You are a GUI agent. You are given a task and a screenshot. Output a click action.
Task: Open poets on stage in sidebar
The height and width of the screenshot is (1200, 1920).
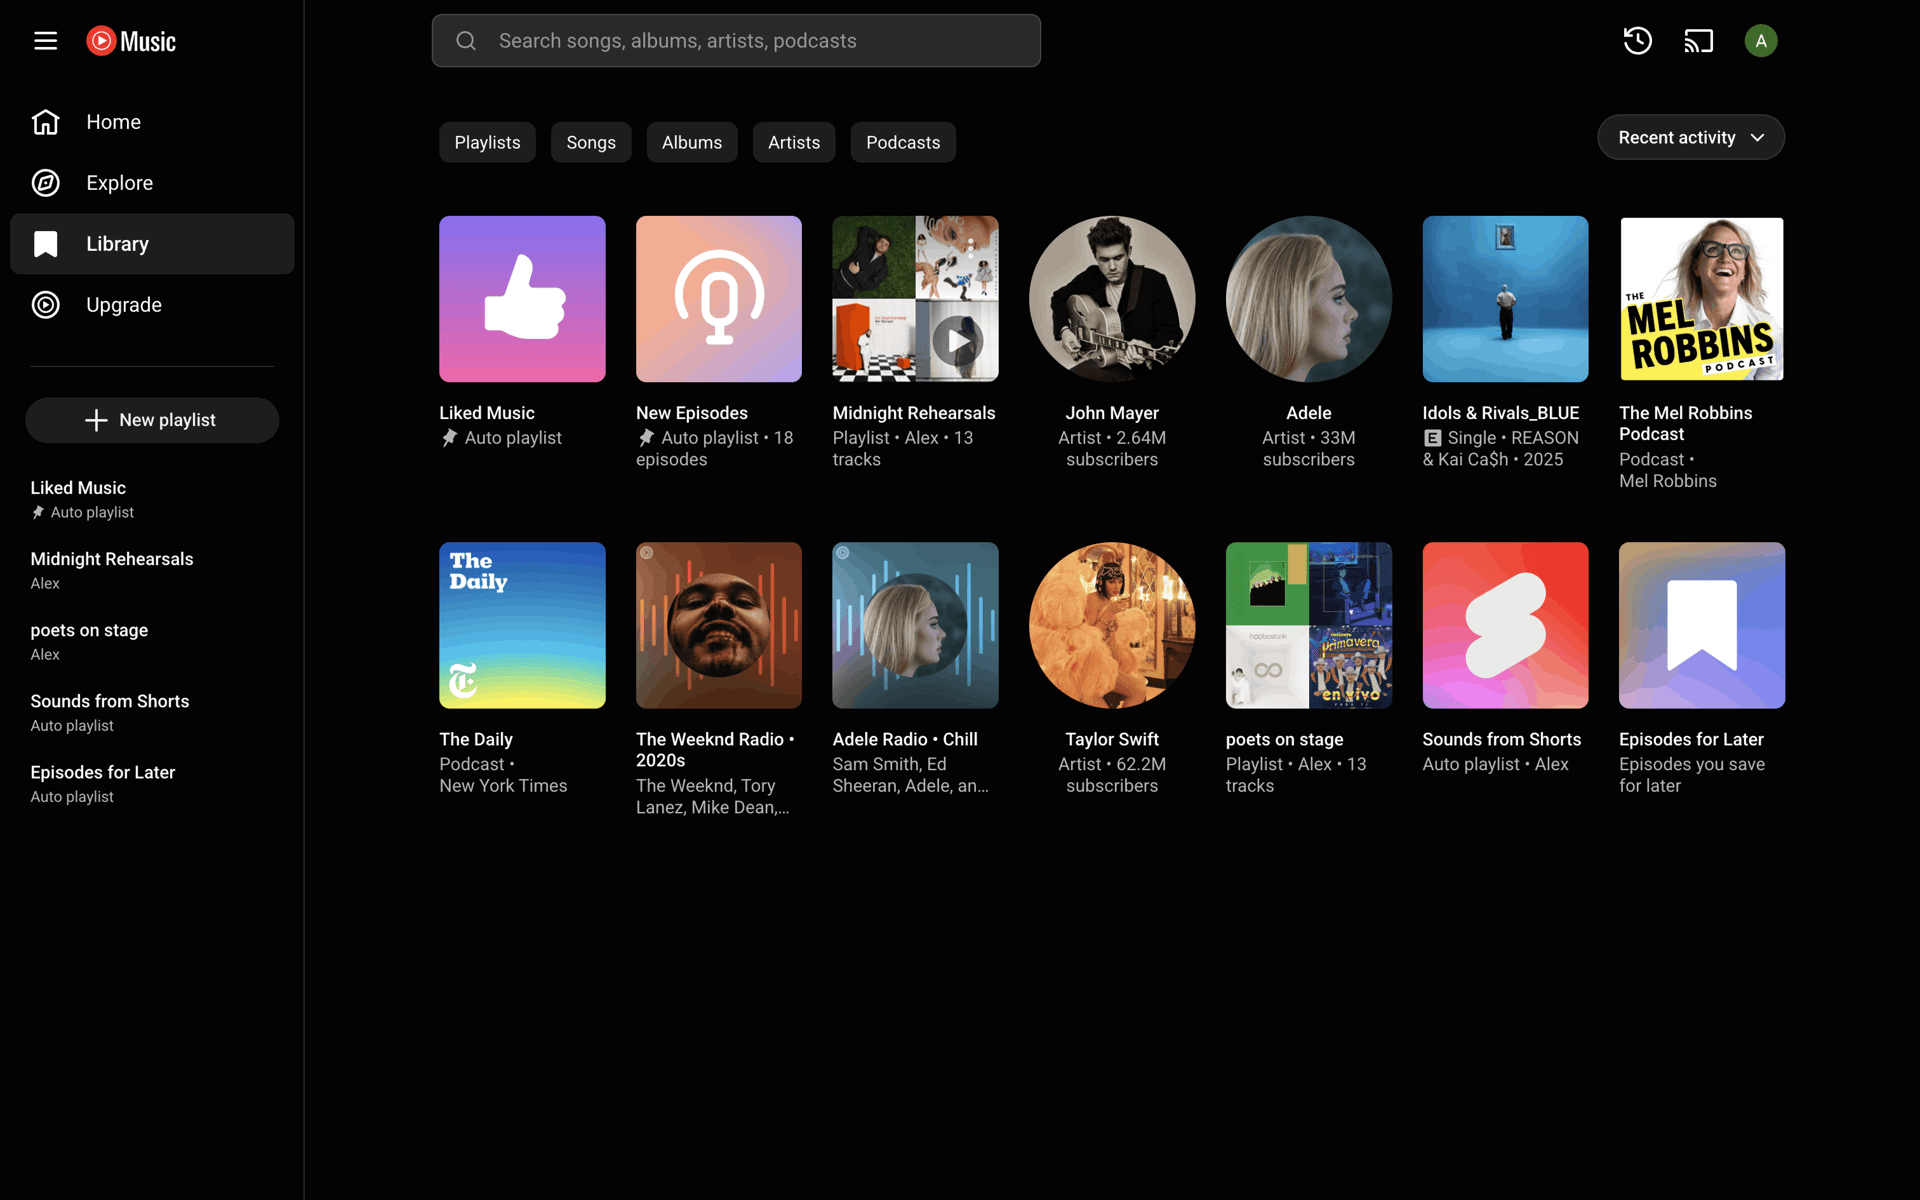pyautogui.click(x=152, y=641)
